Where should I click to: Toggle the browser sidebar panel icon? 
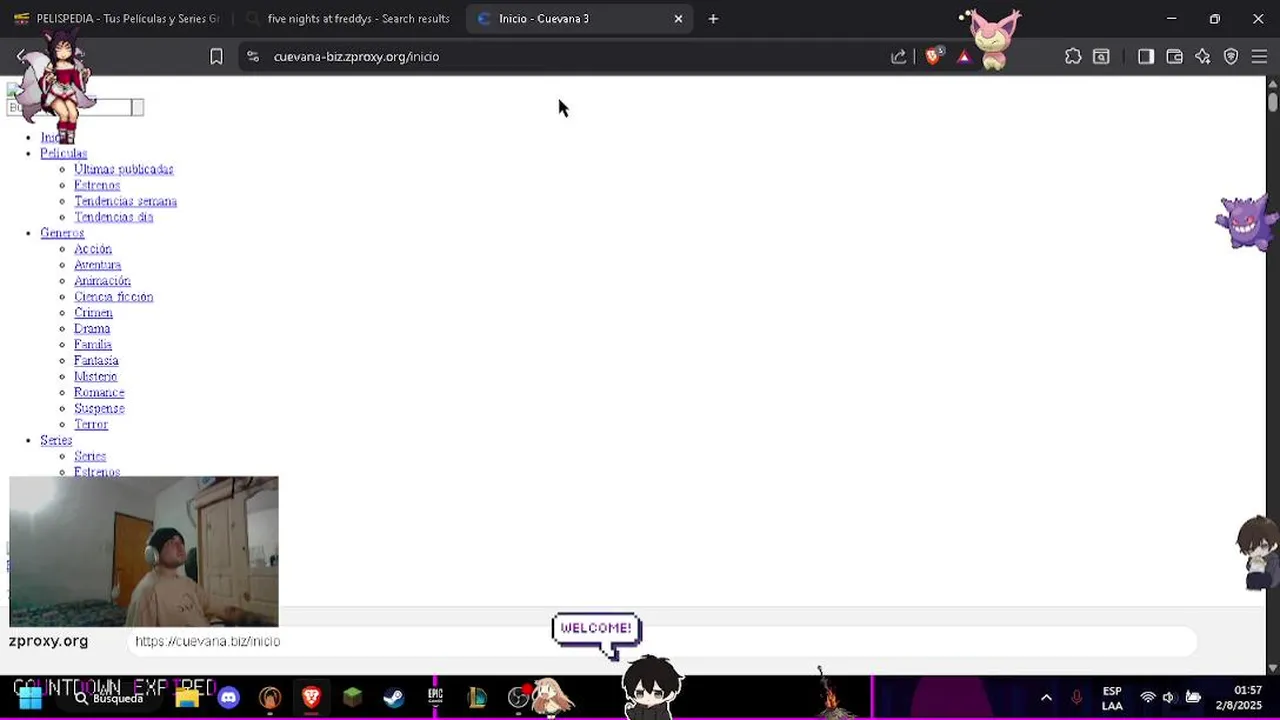tap(1146, 57)
